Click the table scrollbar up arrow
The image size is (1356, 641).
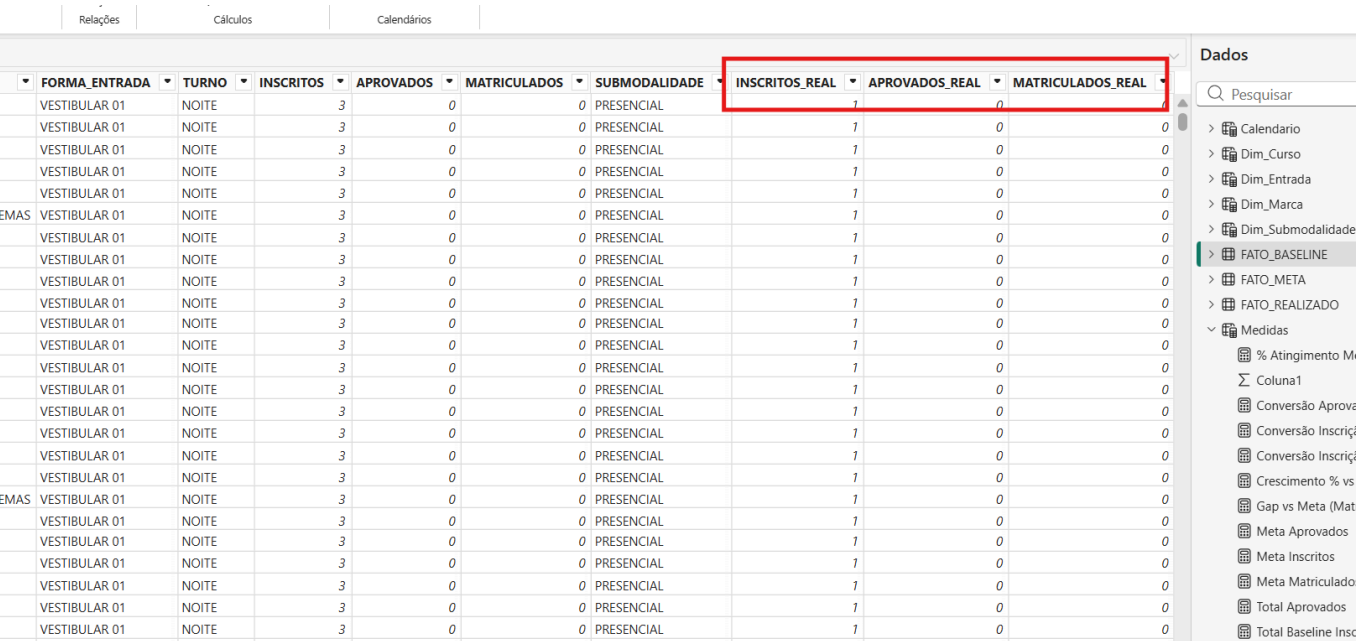[x=1183, y=102]
